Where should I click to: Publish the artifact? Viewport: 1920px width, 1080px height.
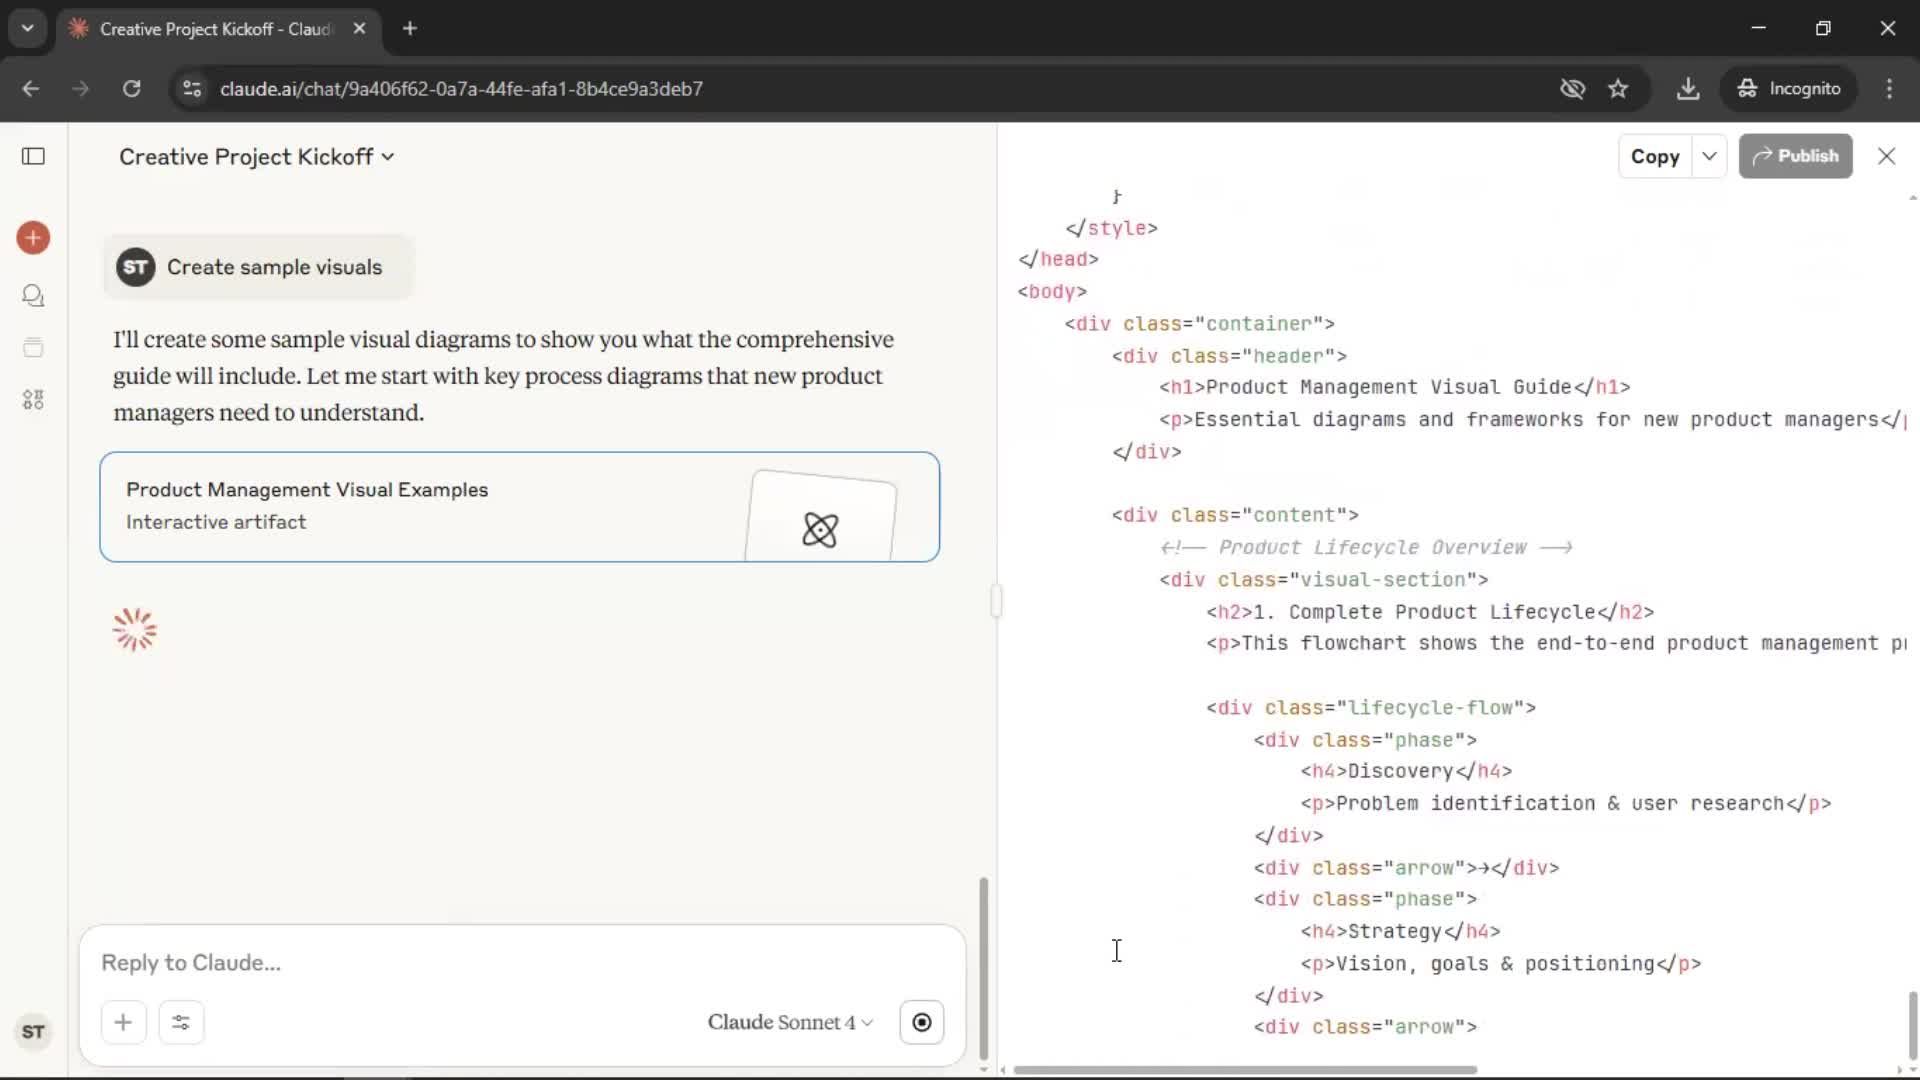click(1795, 156)
